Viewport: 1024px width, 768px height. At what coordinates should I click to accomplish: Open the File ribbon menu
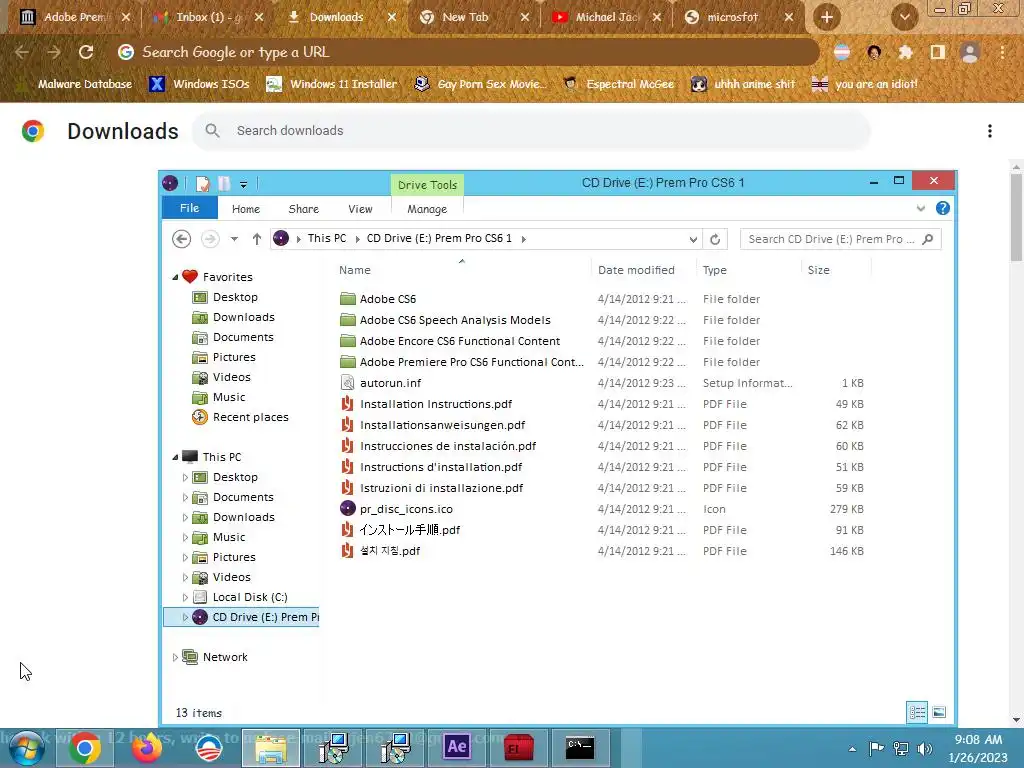(189, 208)
